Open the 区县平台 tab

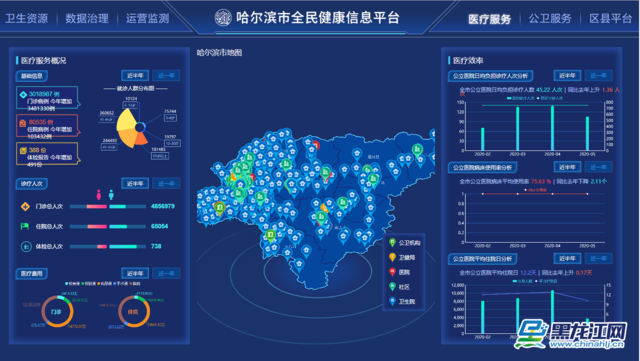point(611,18)
